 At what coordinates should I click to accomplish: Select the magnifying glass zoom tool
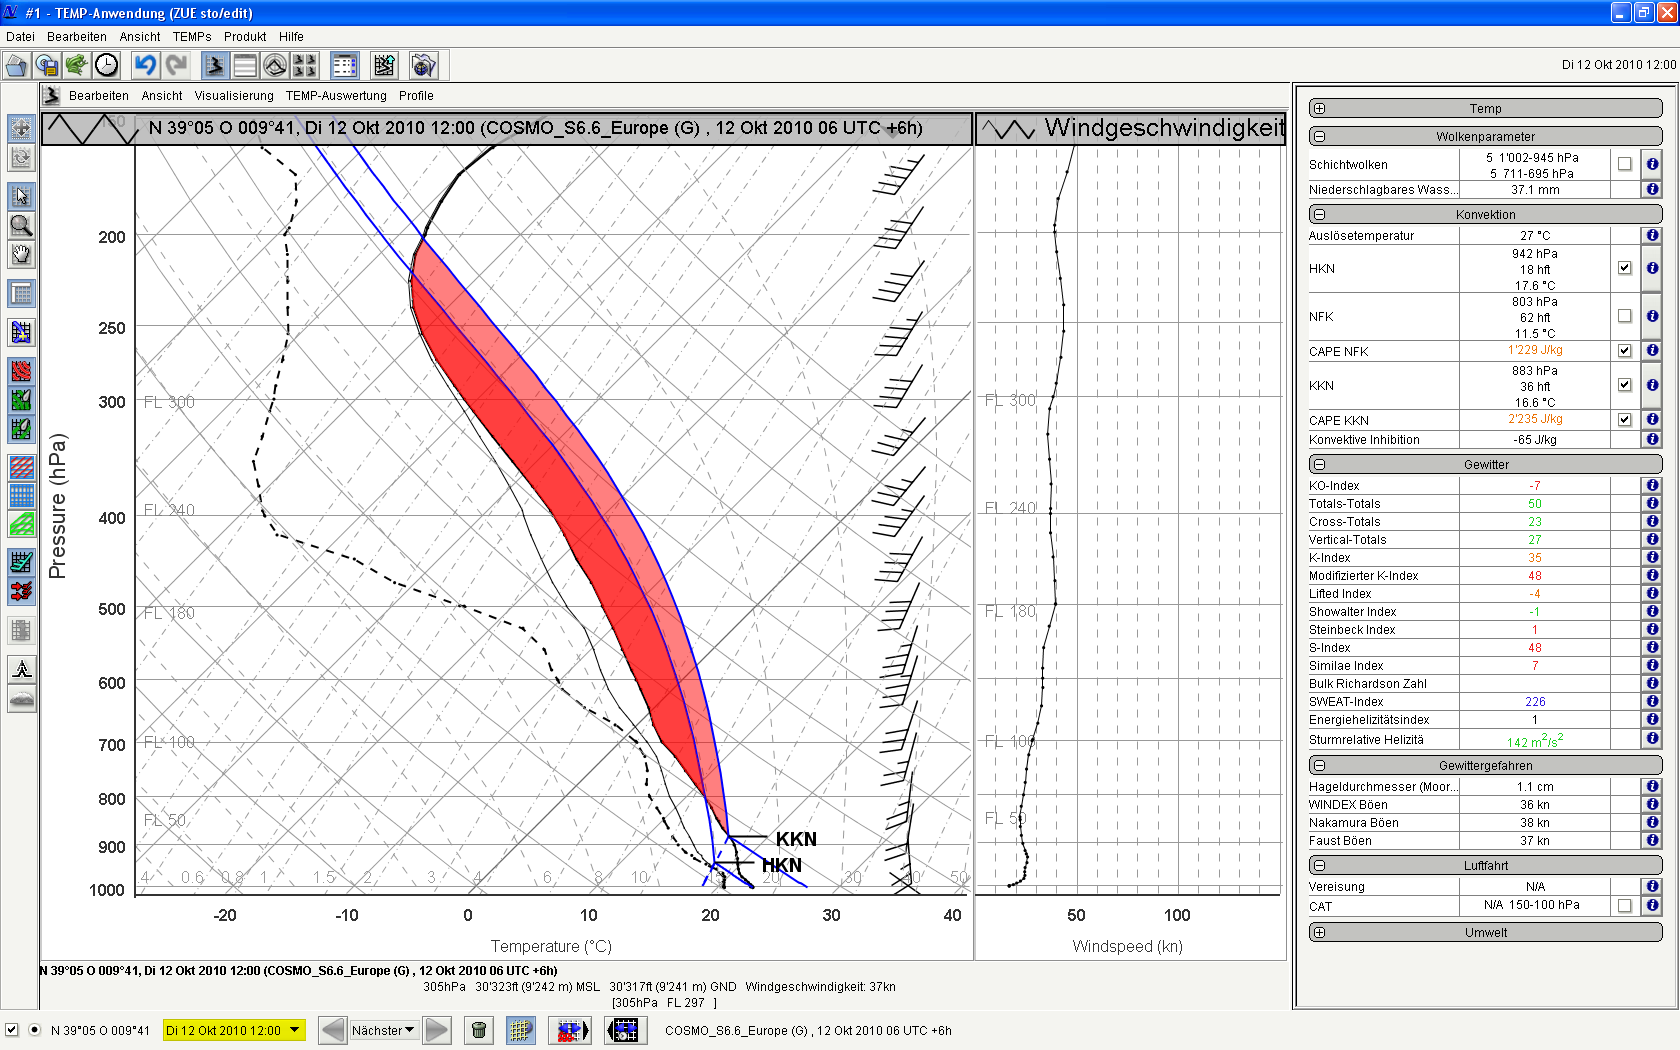click(x=21, y=225)
